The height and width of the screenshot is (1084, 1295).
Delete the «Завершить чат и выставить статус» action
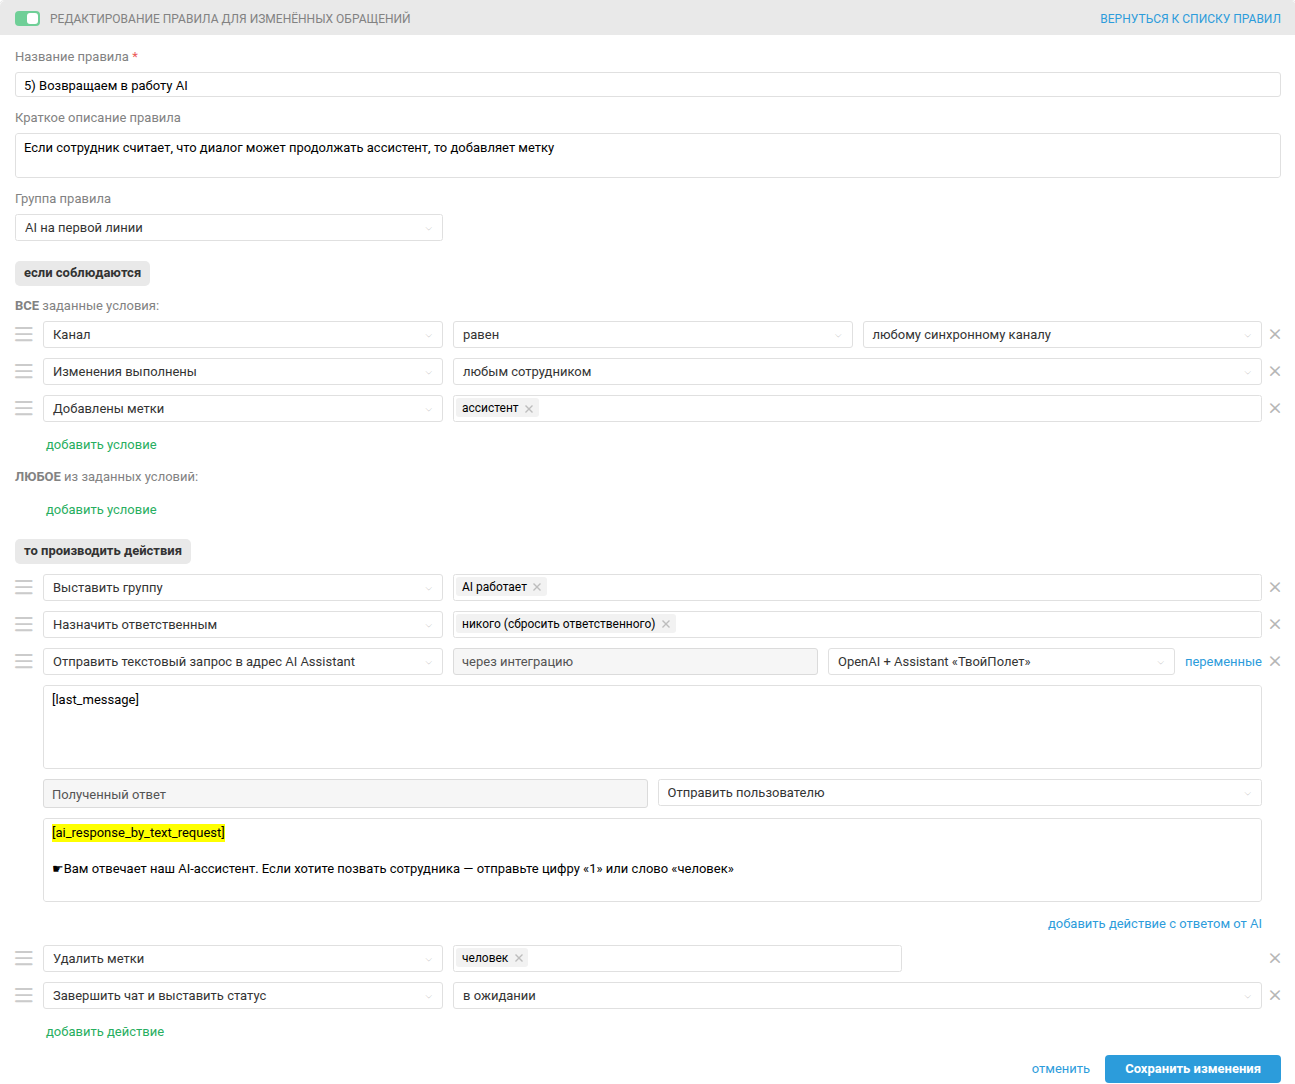tap(1275, 995)
